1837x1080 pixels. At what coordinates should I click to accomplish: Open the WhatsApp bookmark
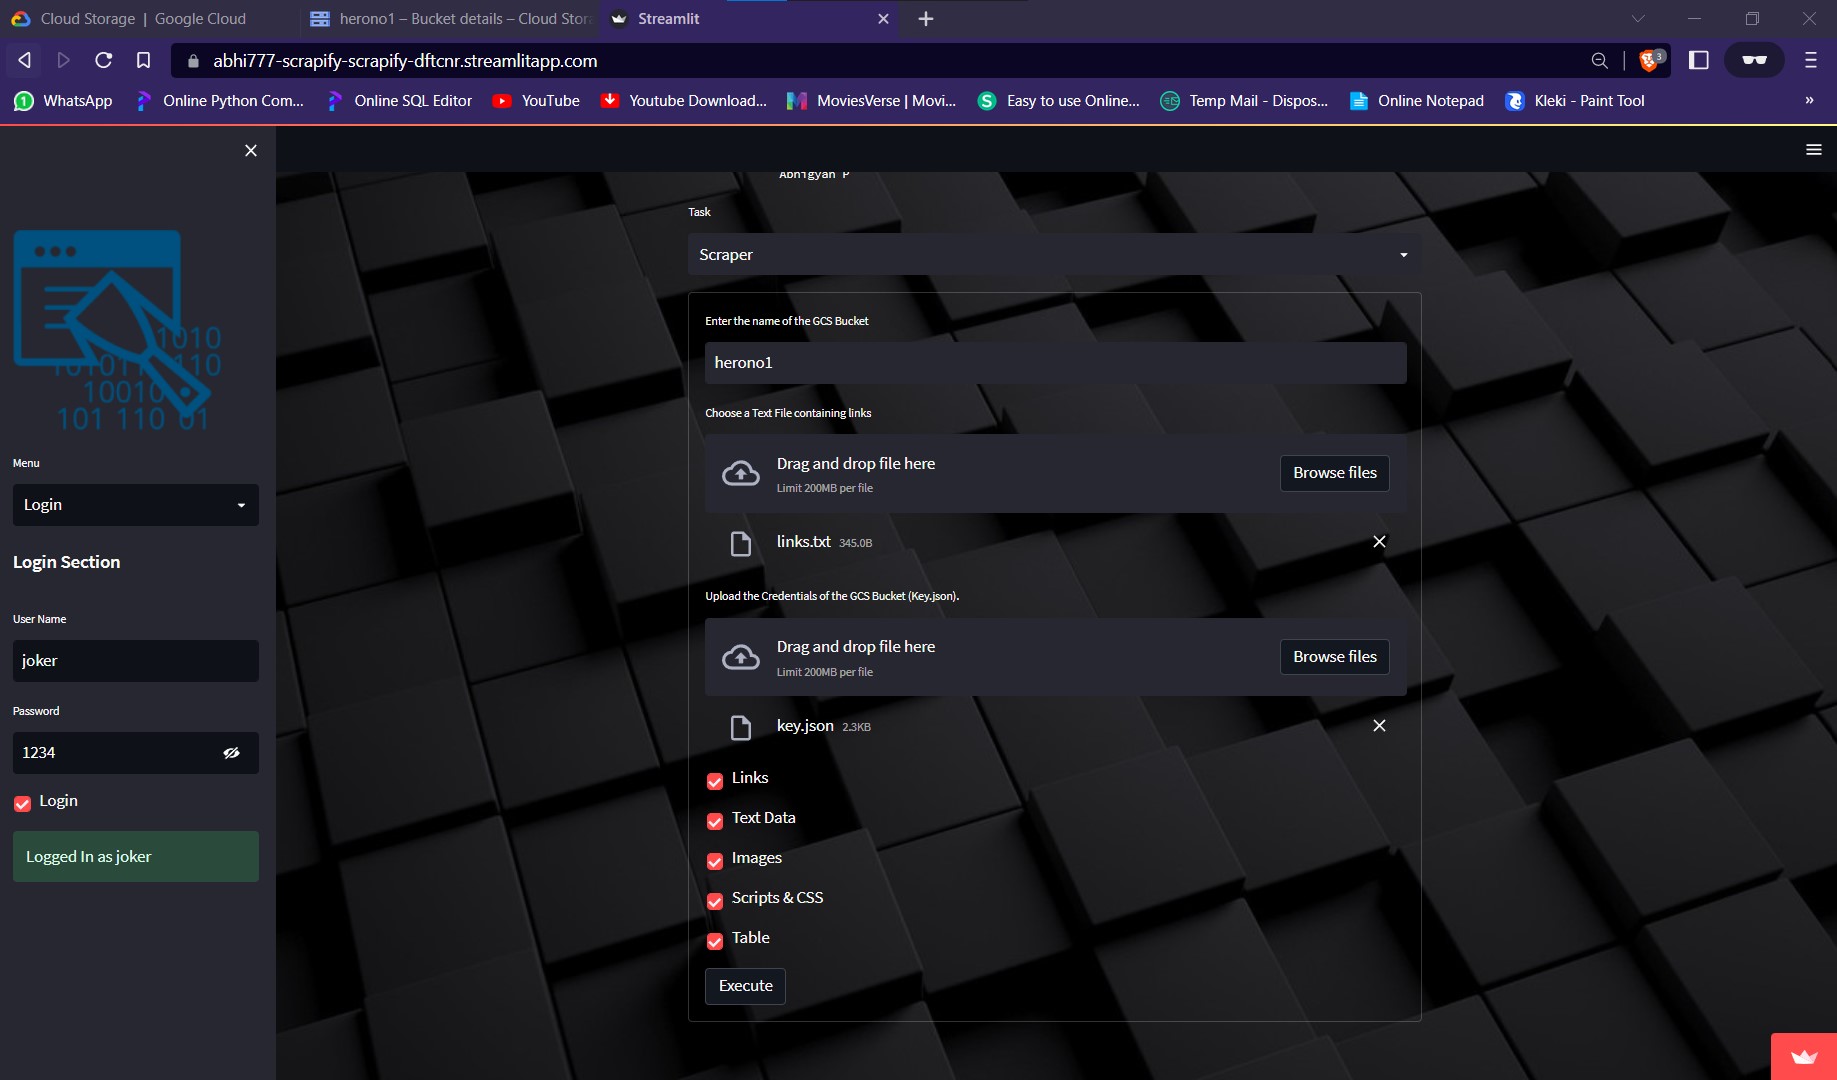coord(64,101)
